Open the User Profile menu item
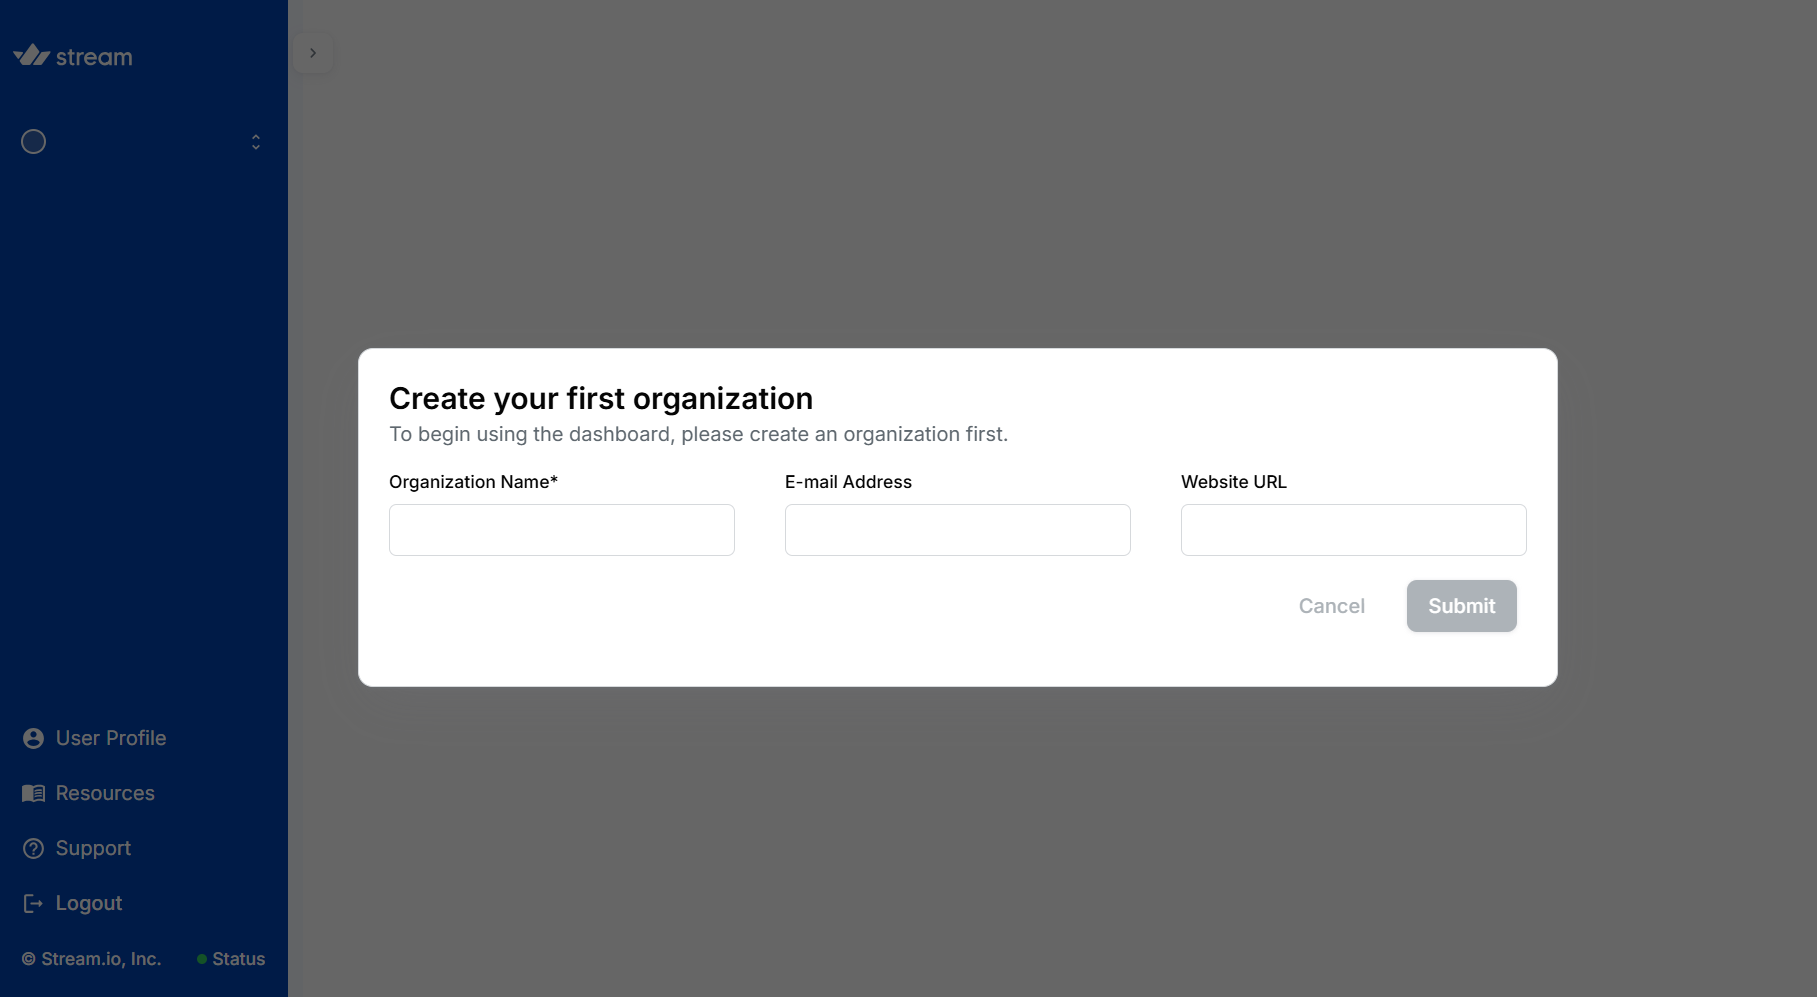Screen dimensions: 1817x997 (x=111, y=738)
